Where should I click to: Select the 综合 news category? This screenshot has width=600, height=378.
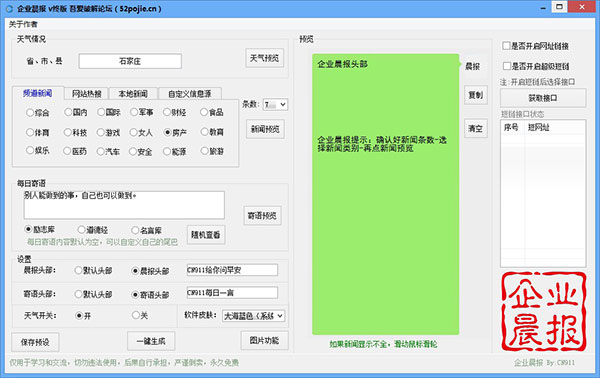[x=38, y=112]
